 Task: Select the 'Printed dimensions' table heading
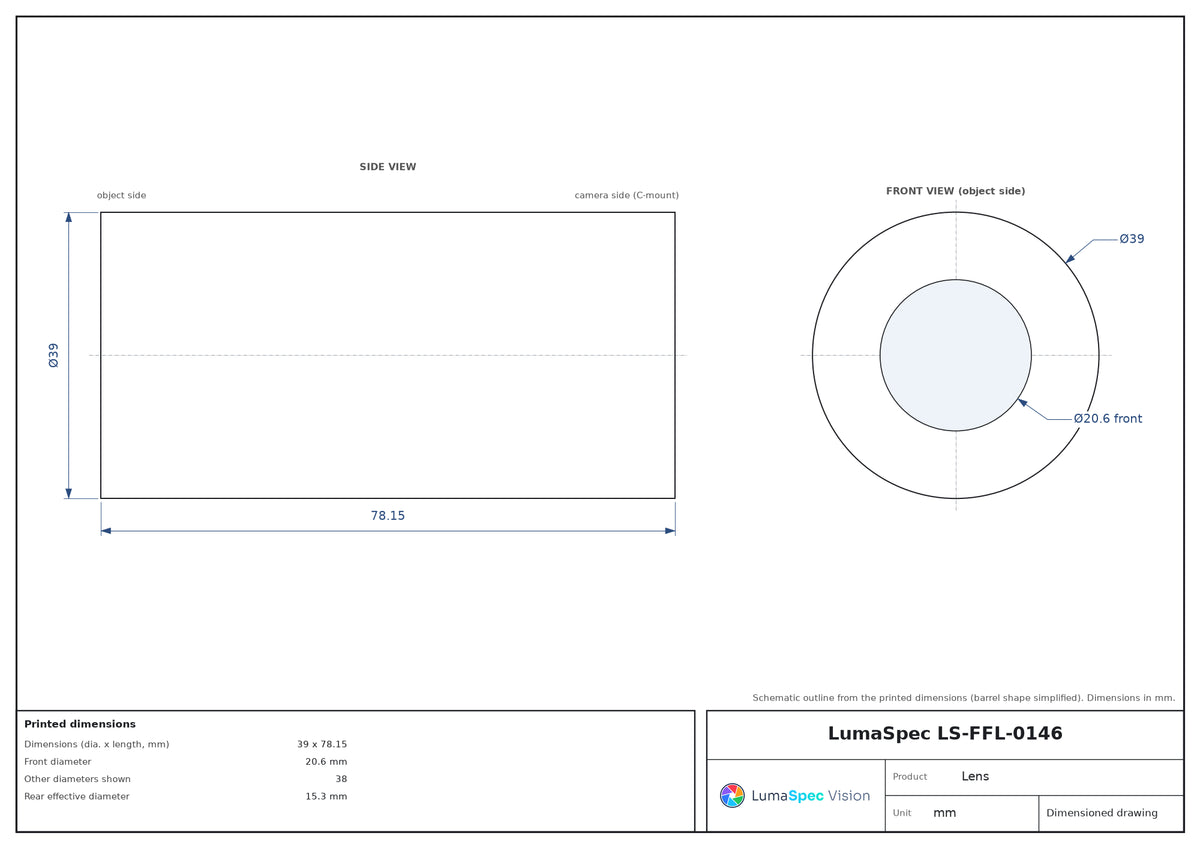tap(80, 724)
